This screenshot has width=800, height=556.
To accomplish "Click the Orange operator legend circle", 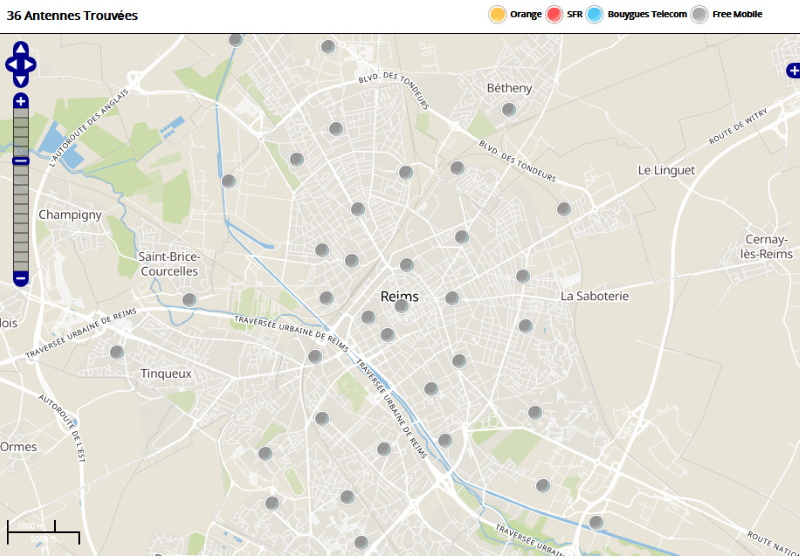I will pos(497,14).
